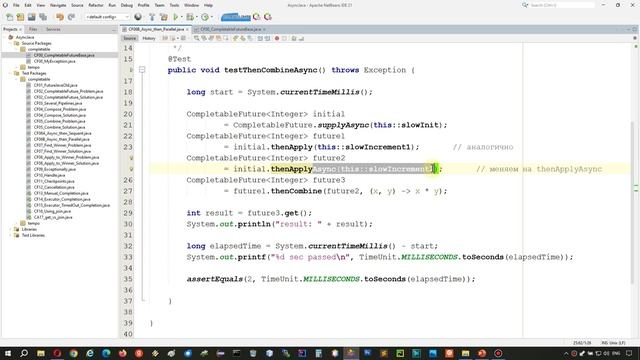The width and height of the screenshot is (640, 360).
Task: Select CF12_Cancellation.java in project tree
Action: click(x=54, y=187)
